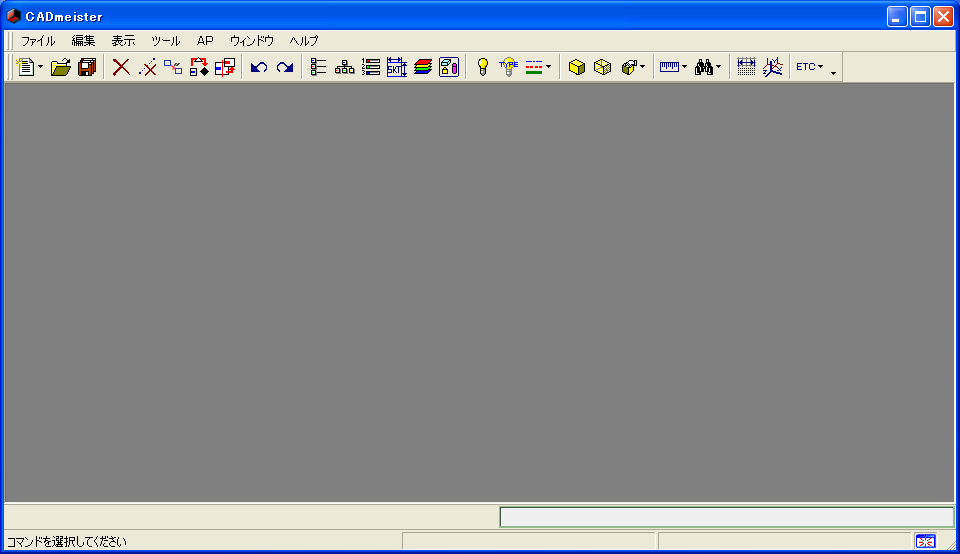Viewport: 960px width, 554px height.
Task: Click the dark red X delete icon
Action: click(x=121, y=67)
